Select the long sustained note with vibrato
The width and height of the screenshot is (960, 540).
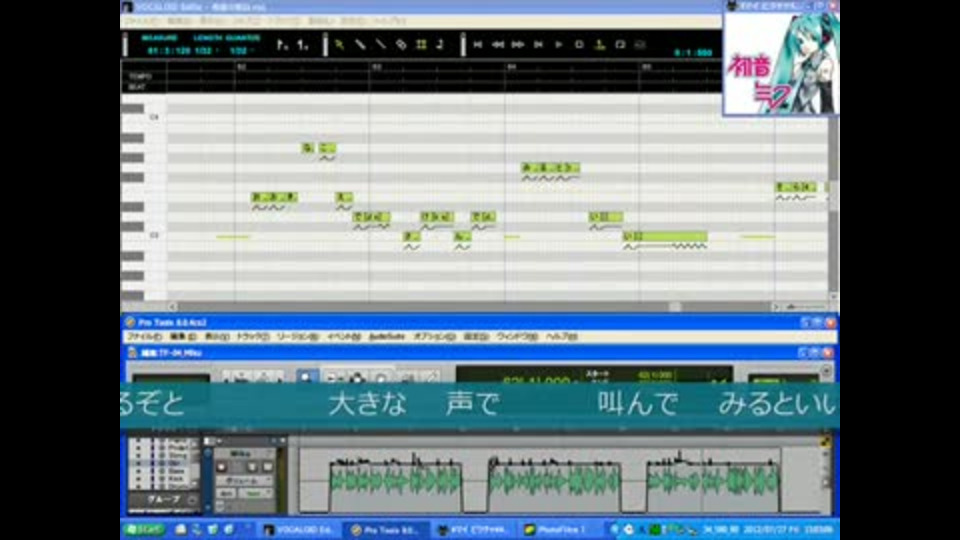tap(666, 236)
